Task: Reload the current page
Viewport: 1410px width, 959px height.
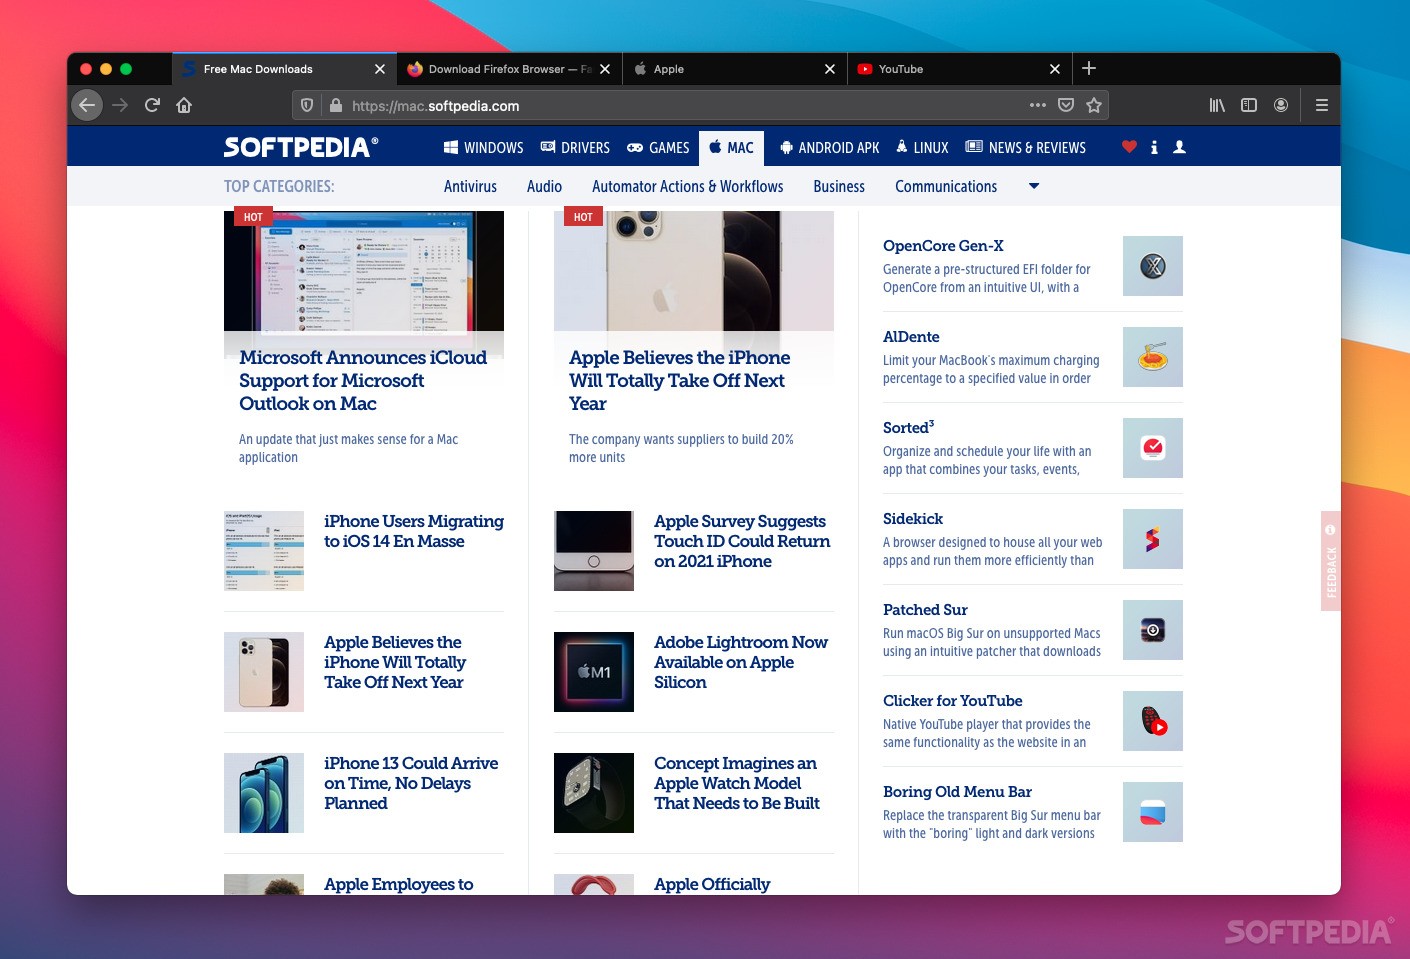Action: [152, 105]
